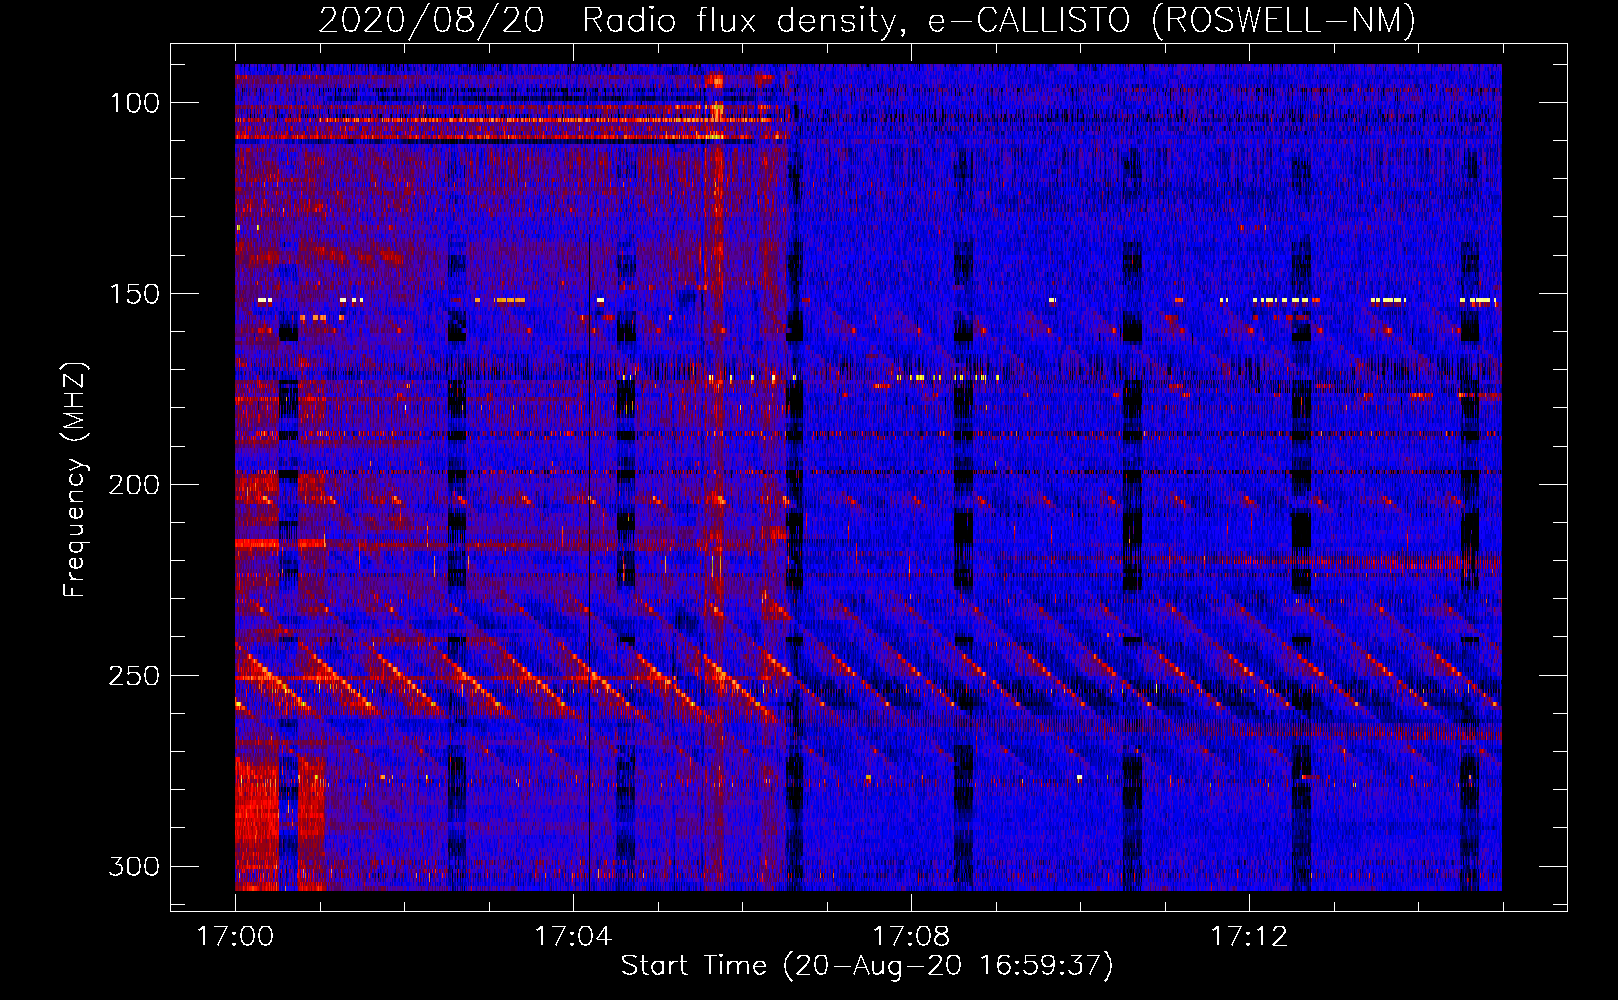Click the 17:12 time axis label
The image size is (1618, 1000).
coord(1249,937)
